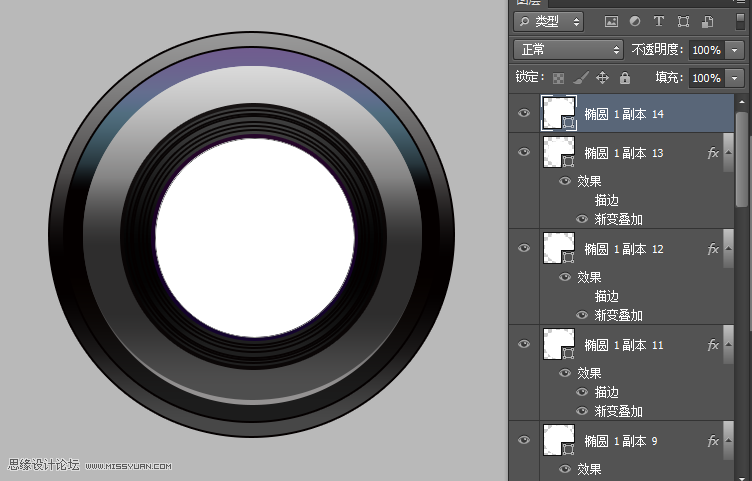752x481 pixels.
Task: Select layer name 椭圆 1 副本 13
Action: pos(624,153)
